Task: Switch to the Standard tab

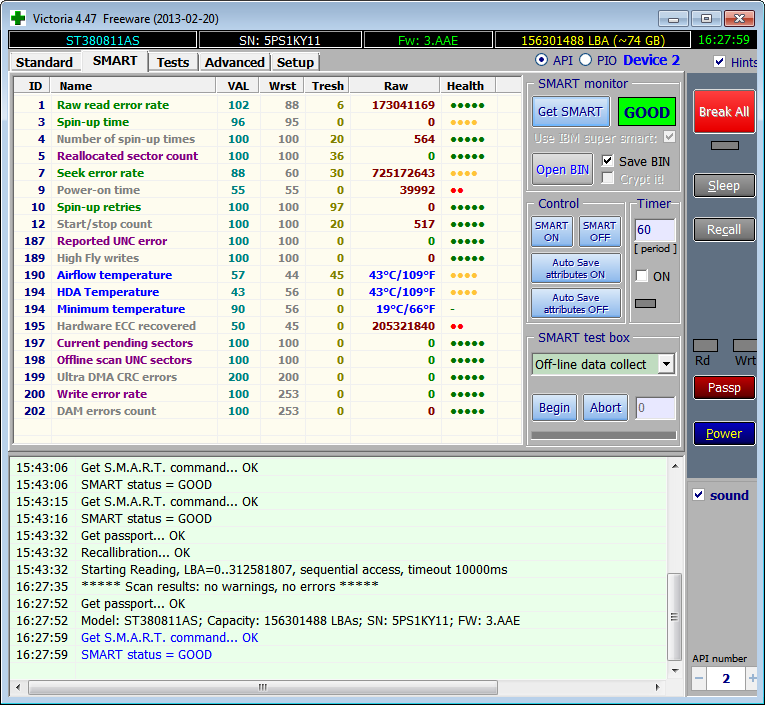Action: 44,62
